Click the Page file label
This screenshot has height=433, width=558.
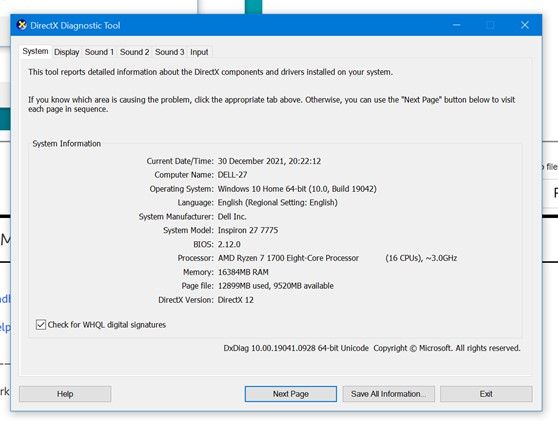point(198,286)
